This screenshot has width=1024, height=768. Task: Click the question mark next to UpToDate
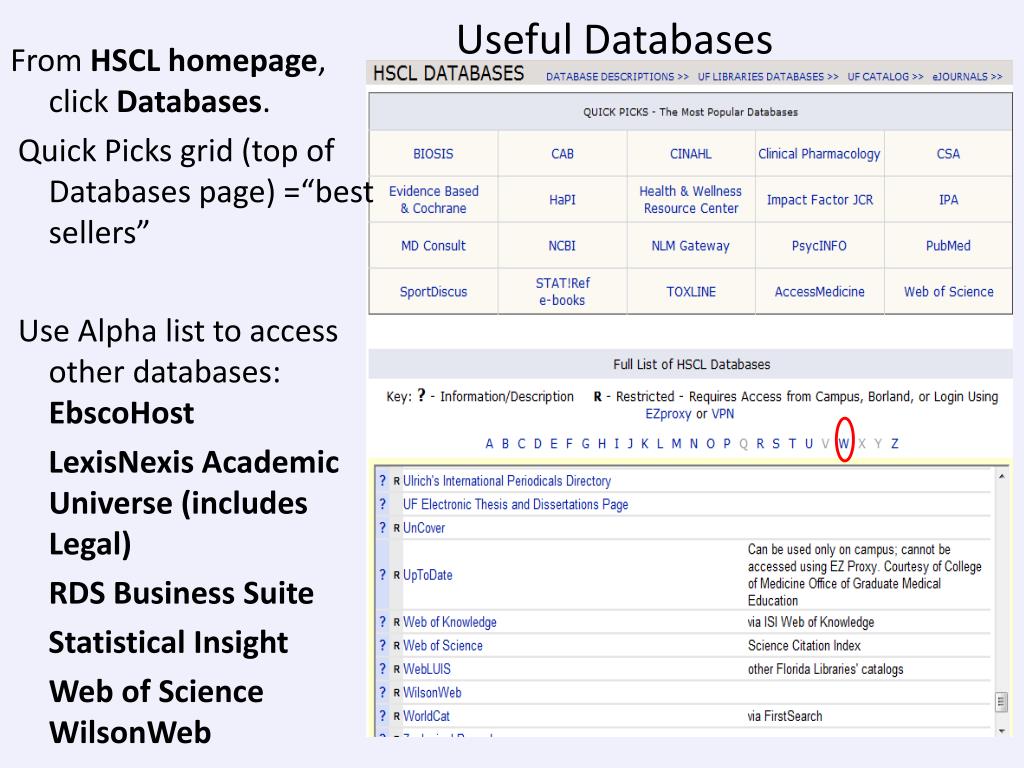(383, 575)
